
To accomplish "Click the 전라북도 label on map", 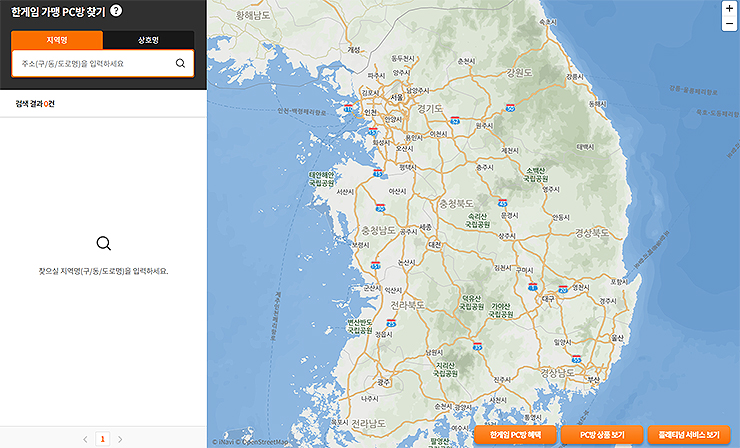I will [407, 305].
